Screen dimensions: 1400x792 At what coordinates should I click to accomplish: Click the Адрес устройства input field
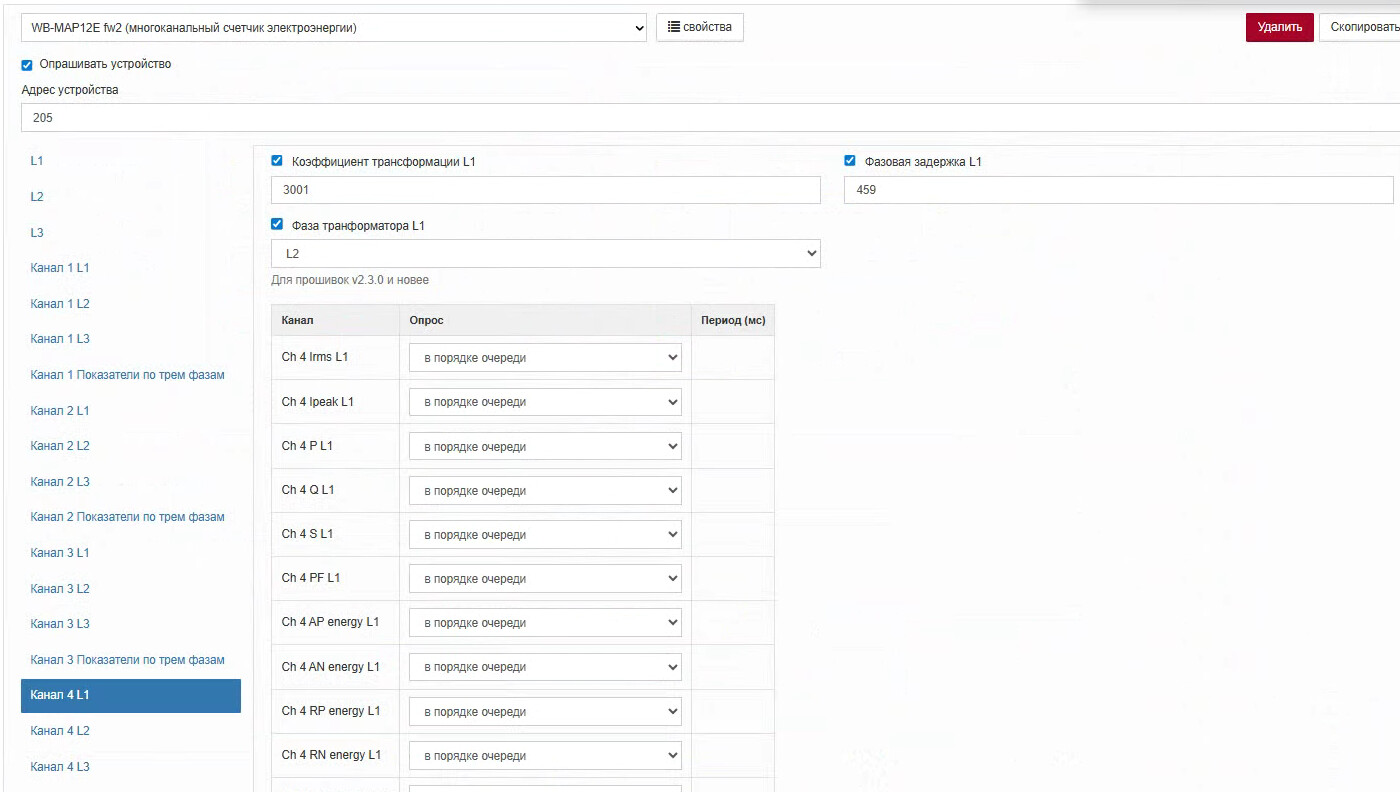click(x=700, y=118)
